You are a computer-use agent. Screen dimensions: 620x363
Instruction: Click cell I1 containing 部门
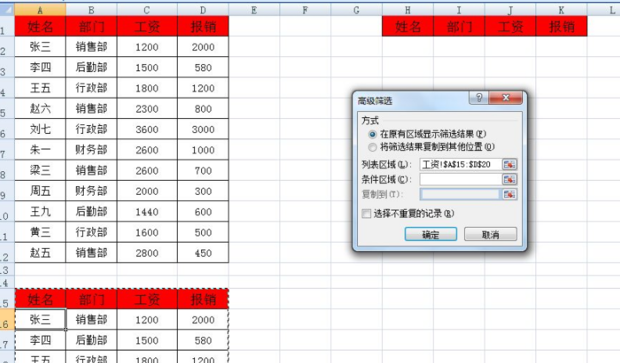pos(459,26)
